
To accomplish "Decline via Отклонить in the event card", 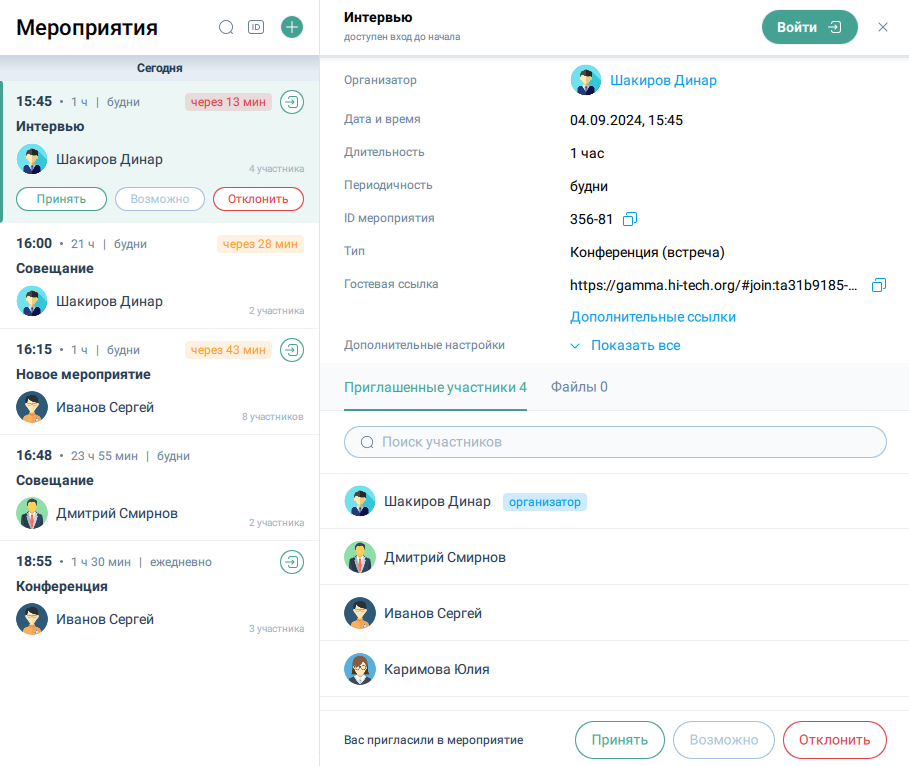I will 258,199.
